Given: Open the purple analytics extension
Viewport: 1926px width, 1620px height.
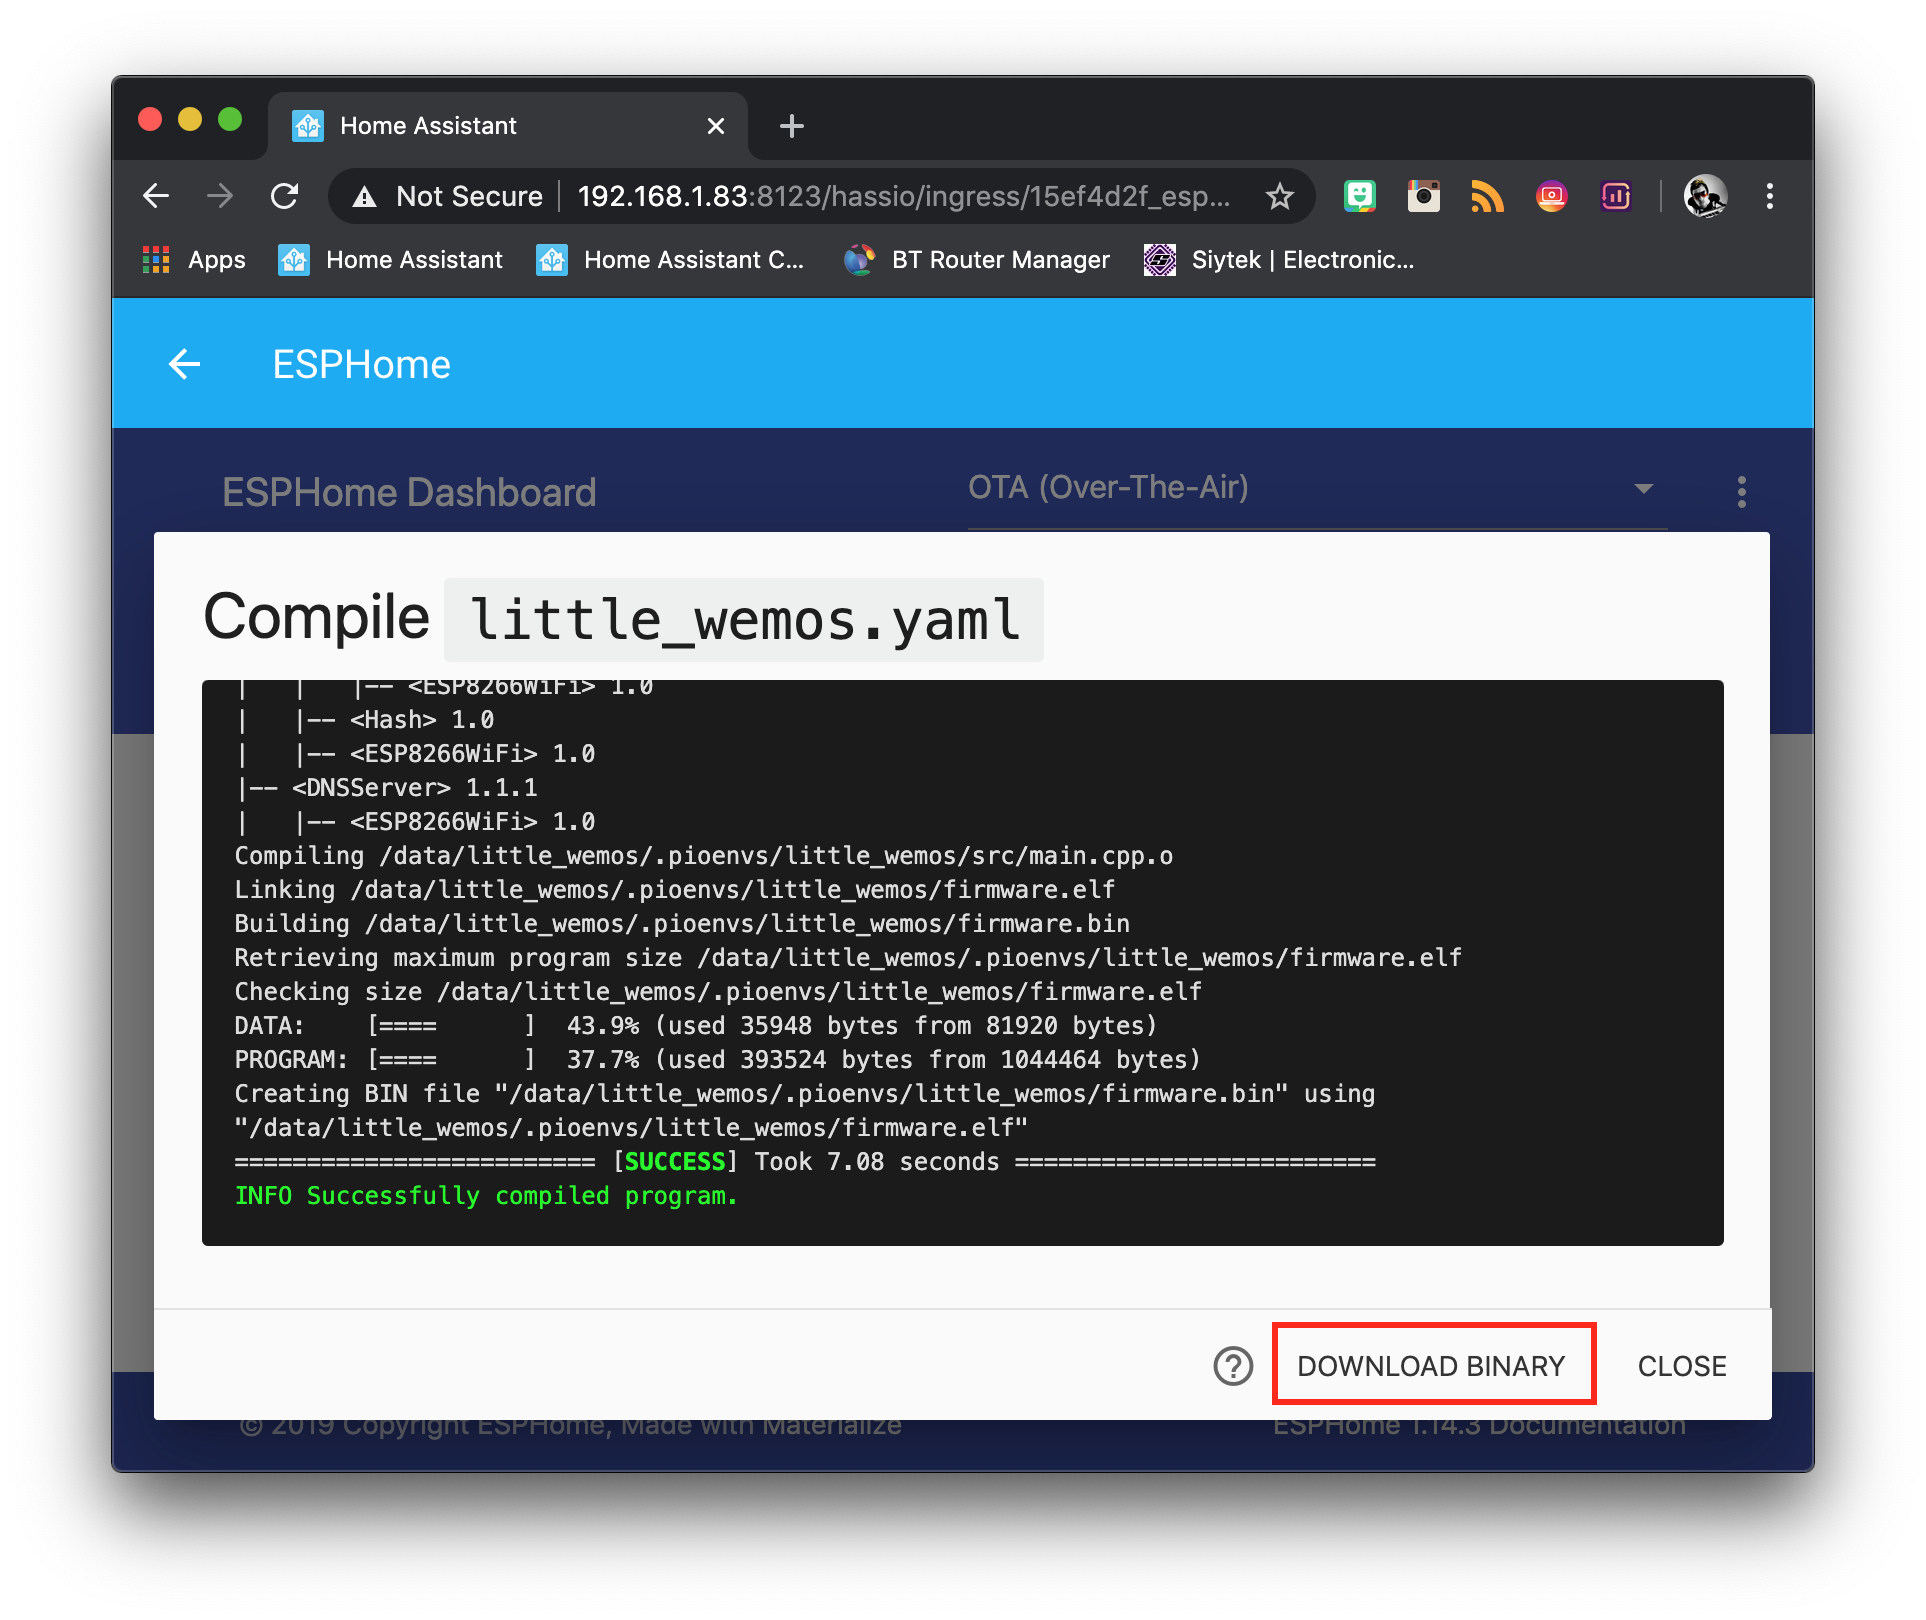Looking at the screenshot, I should (1616, 196).
